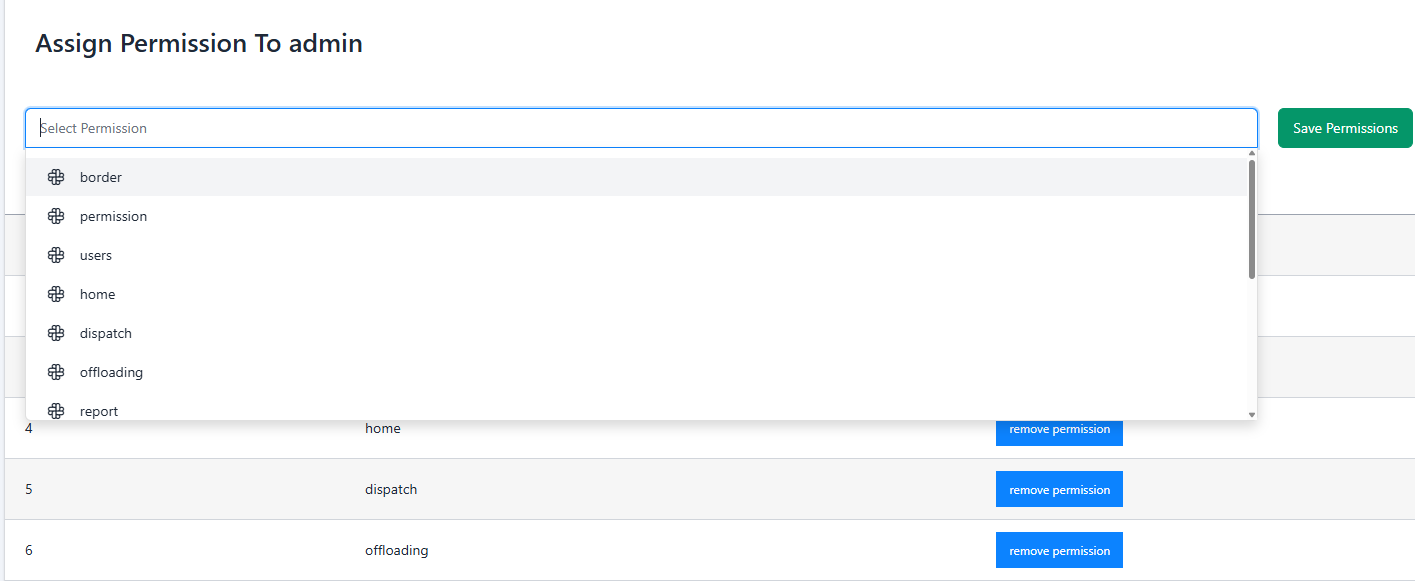1415x581 pixels.
Task: Select the dispatch dropdown option
Action: pos(106,333)
